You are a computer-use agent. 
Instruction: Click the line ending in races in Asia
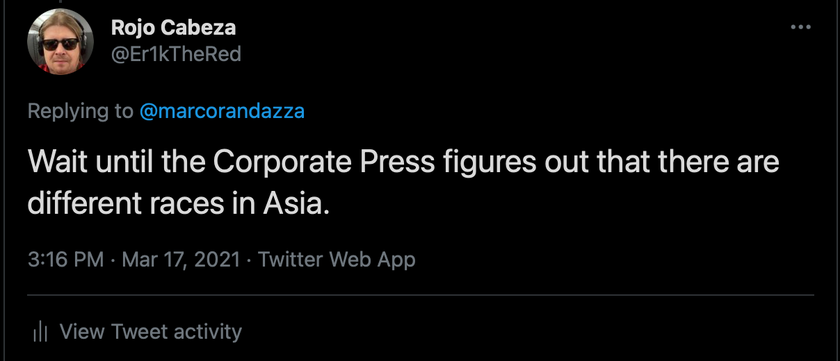[x=178, y=205]
